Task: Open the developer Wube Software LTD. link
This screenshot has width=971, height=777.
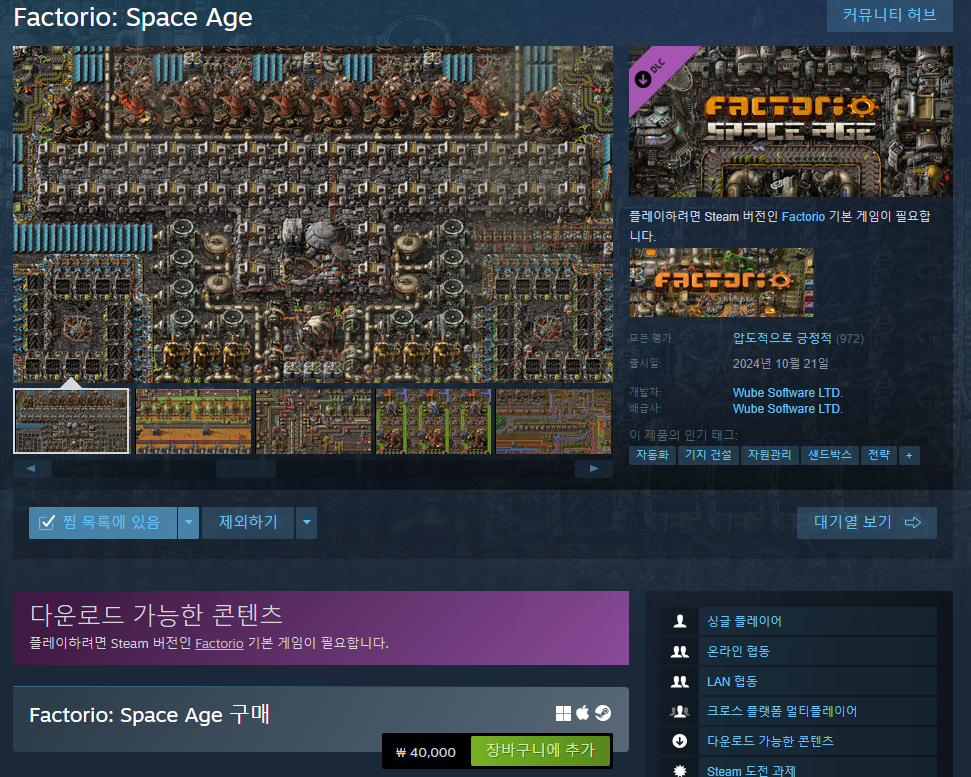Action: click(787, 393)
